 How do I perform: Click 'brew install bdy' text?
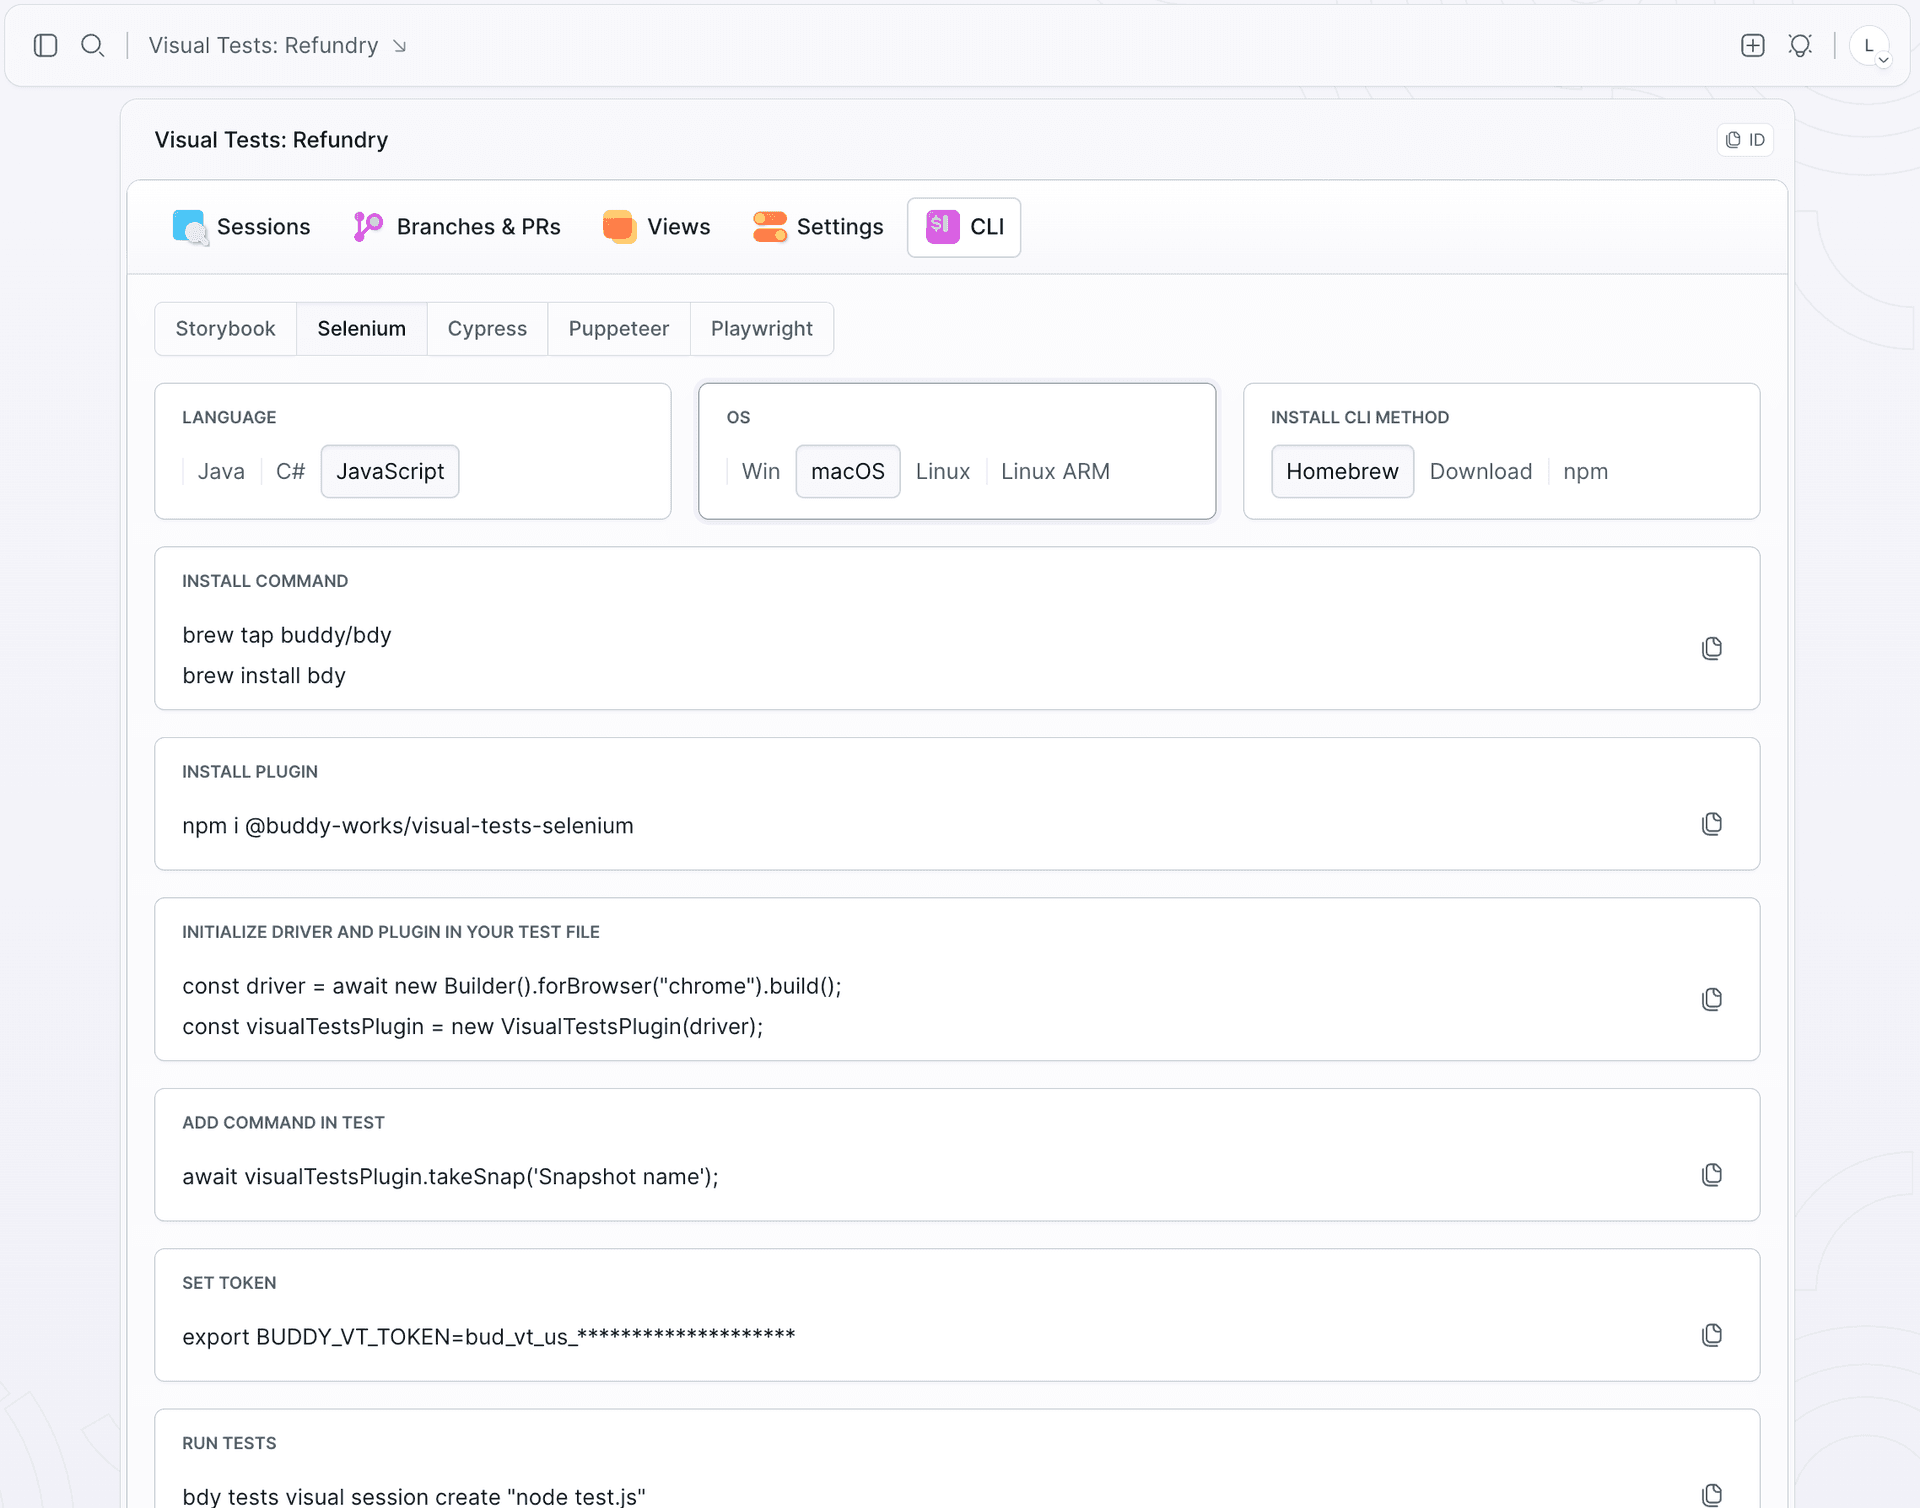click(264, 676)
